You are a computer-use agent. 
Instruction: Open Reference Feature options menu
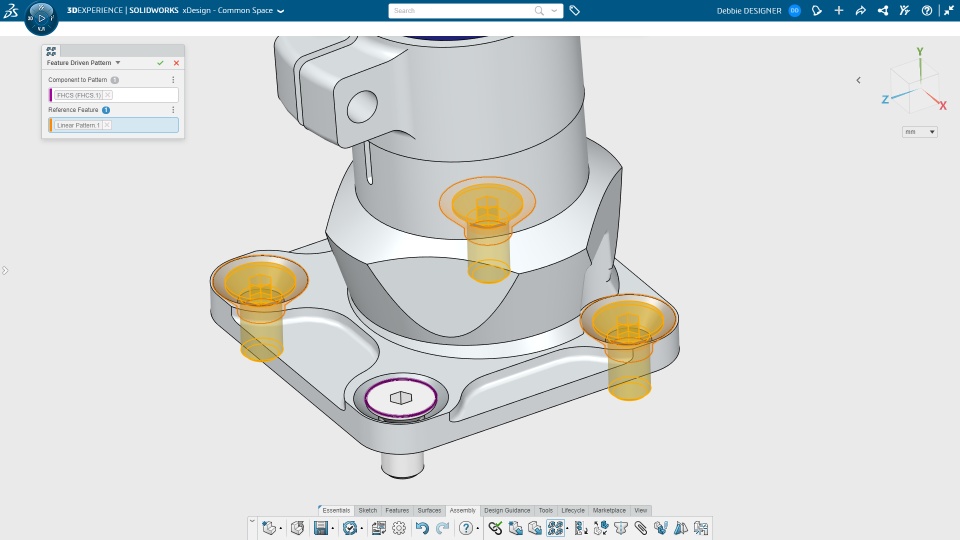(x=173, y=110)
